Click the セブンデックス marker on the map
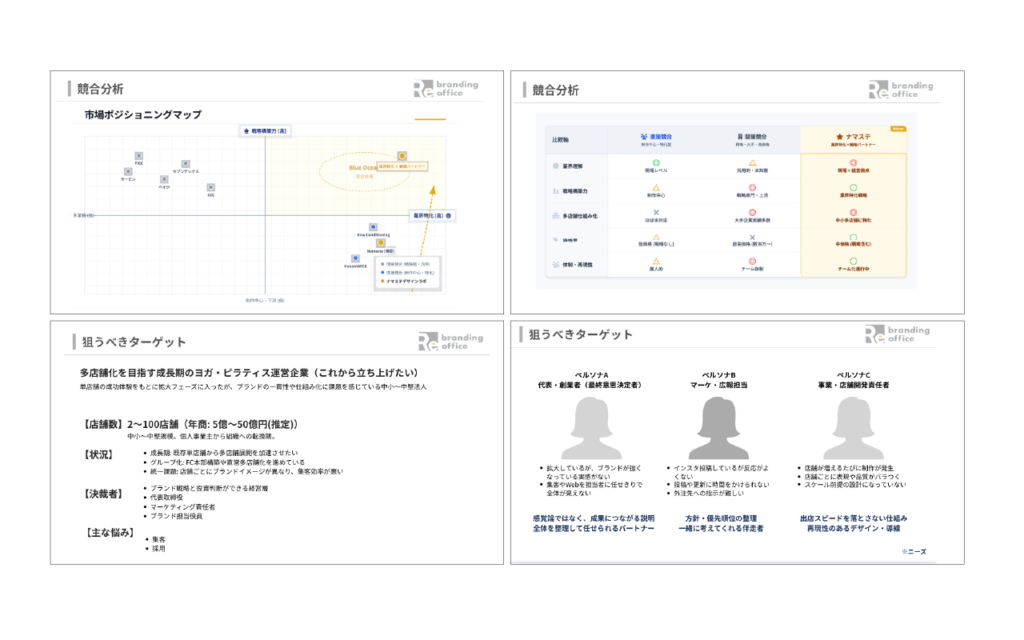This screenshot has width=1024, height=640. coord(185,164)
